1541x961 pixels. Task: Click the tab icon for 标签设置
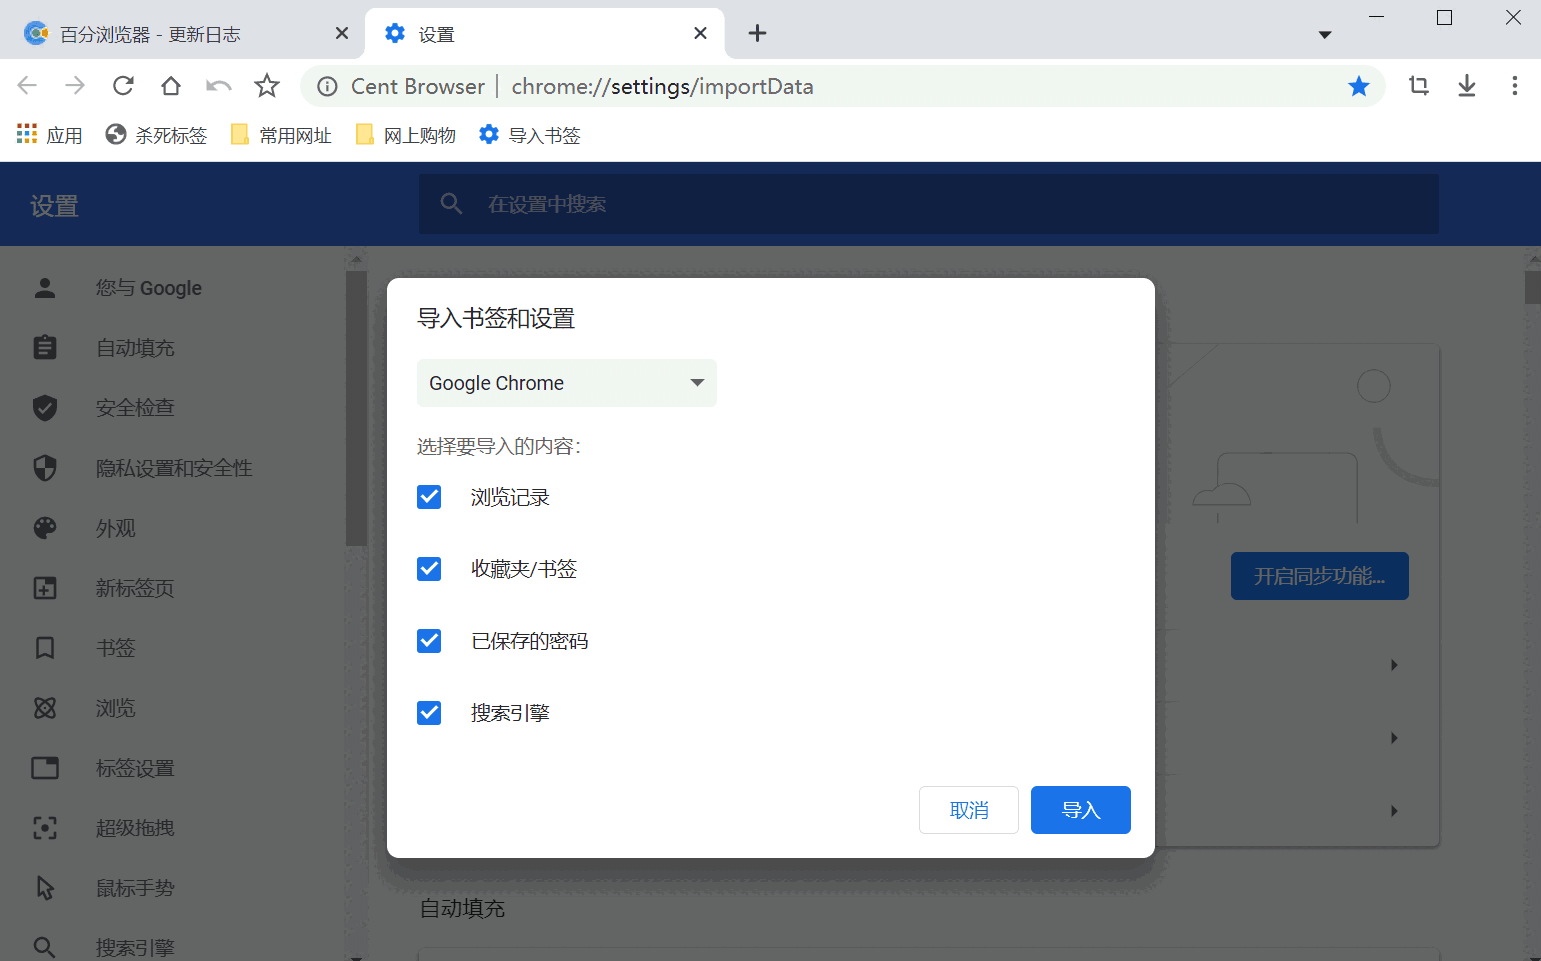[45, 768]
